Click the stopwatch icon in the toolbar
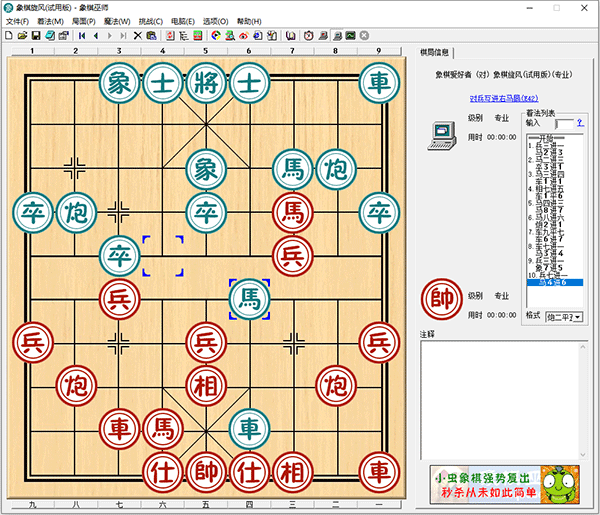 tap(308, 35)
